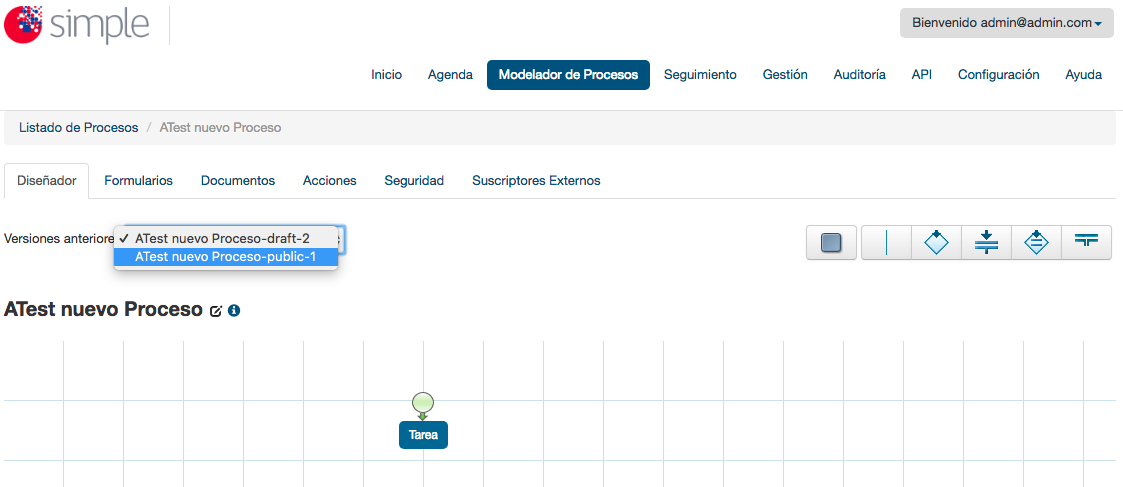Go to Seguimiento menu item

coord(700,74)
